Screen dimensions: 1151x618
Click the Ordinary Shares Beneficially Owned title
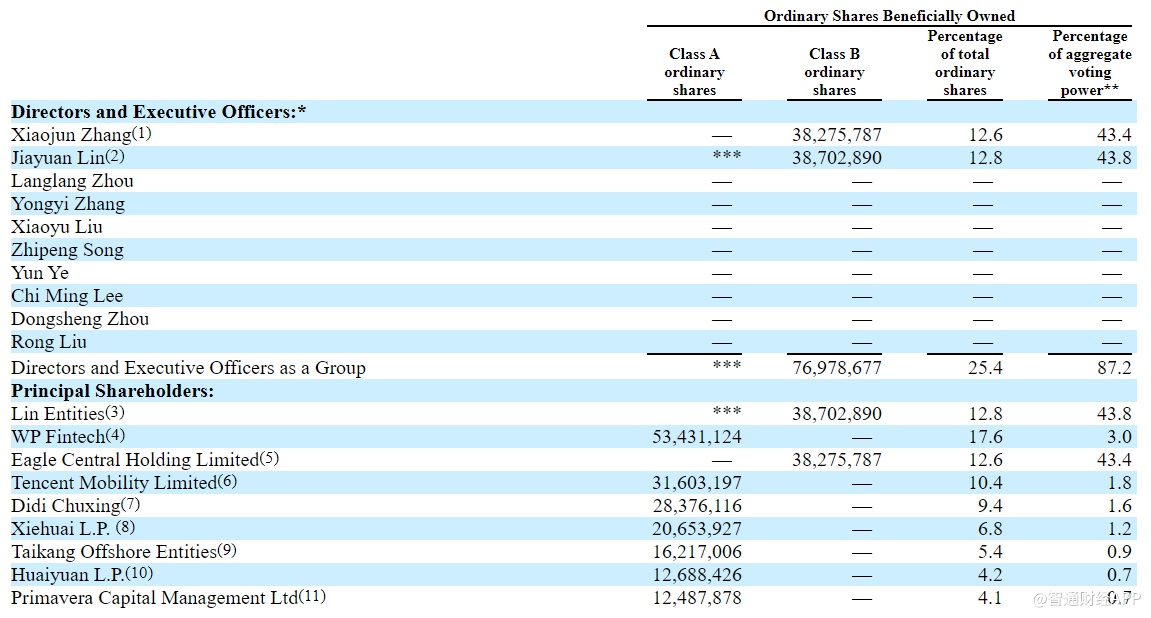(x=889, y=16)
